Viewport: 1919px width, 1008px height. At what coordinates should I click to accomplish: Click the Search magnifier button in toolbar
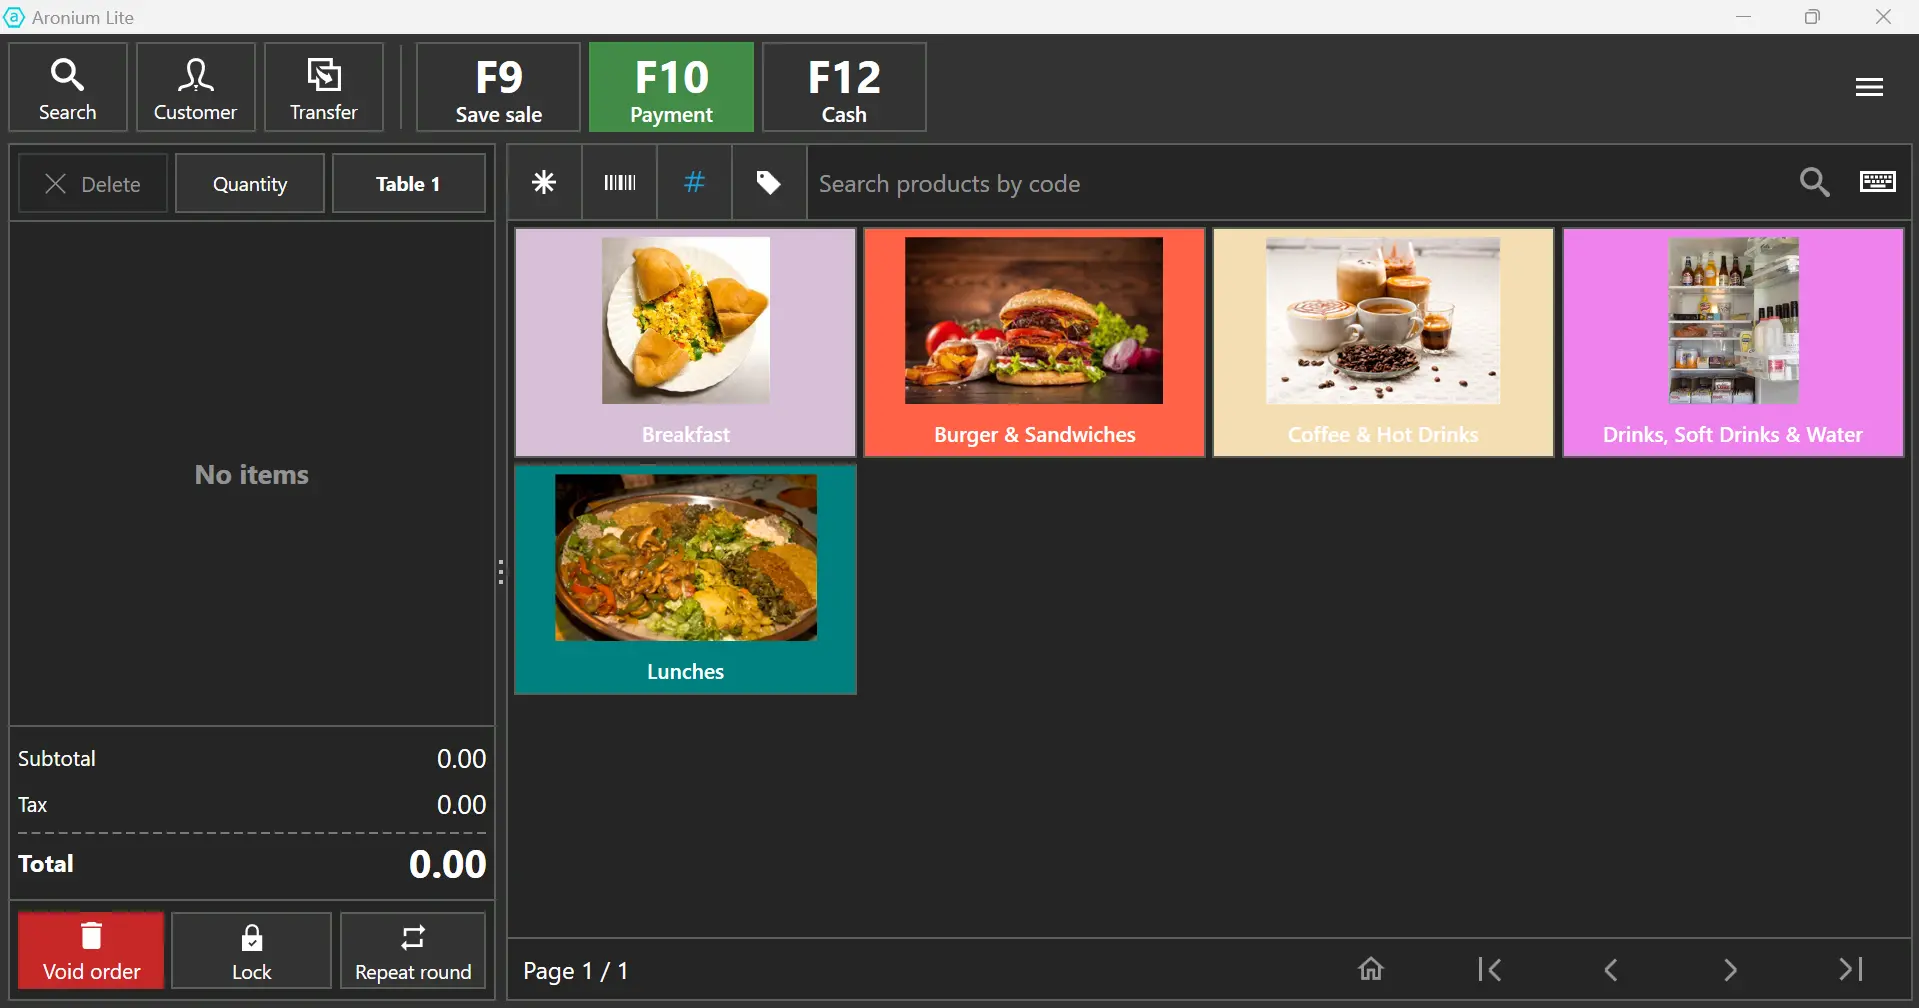tap(68, 88)
